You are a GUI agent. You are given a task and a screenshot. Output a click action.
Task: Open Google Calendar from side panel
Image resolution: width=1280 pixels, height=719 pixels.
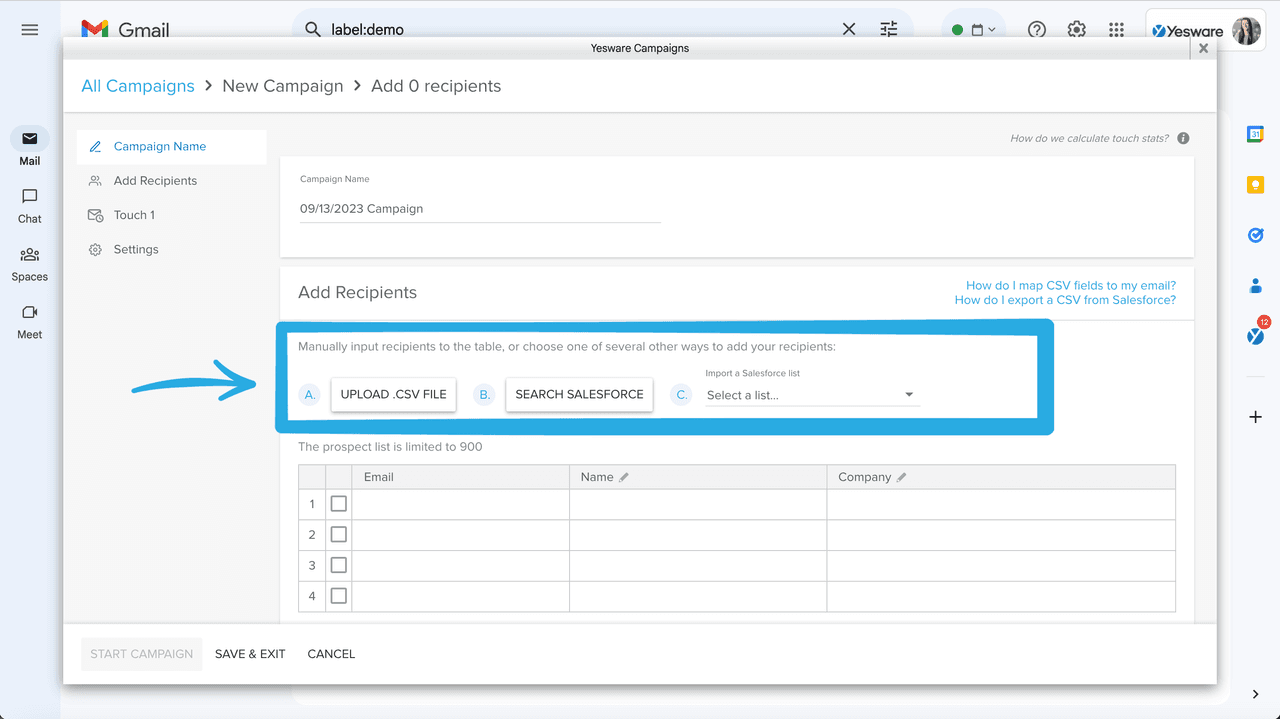(1255, 134)
